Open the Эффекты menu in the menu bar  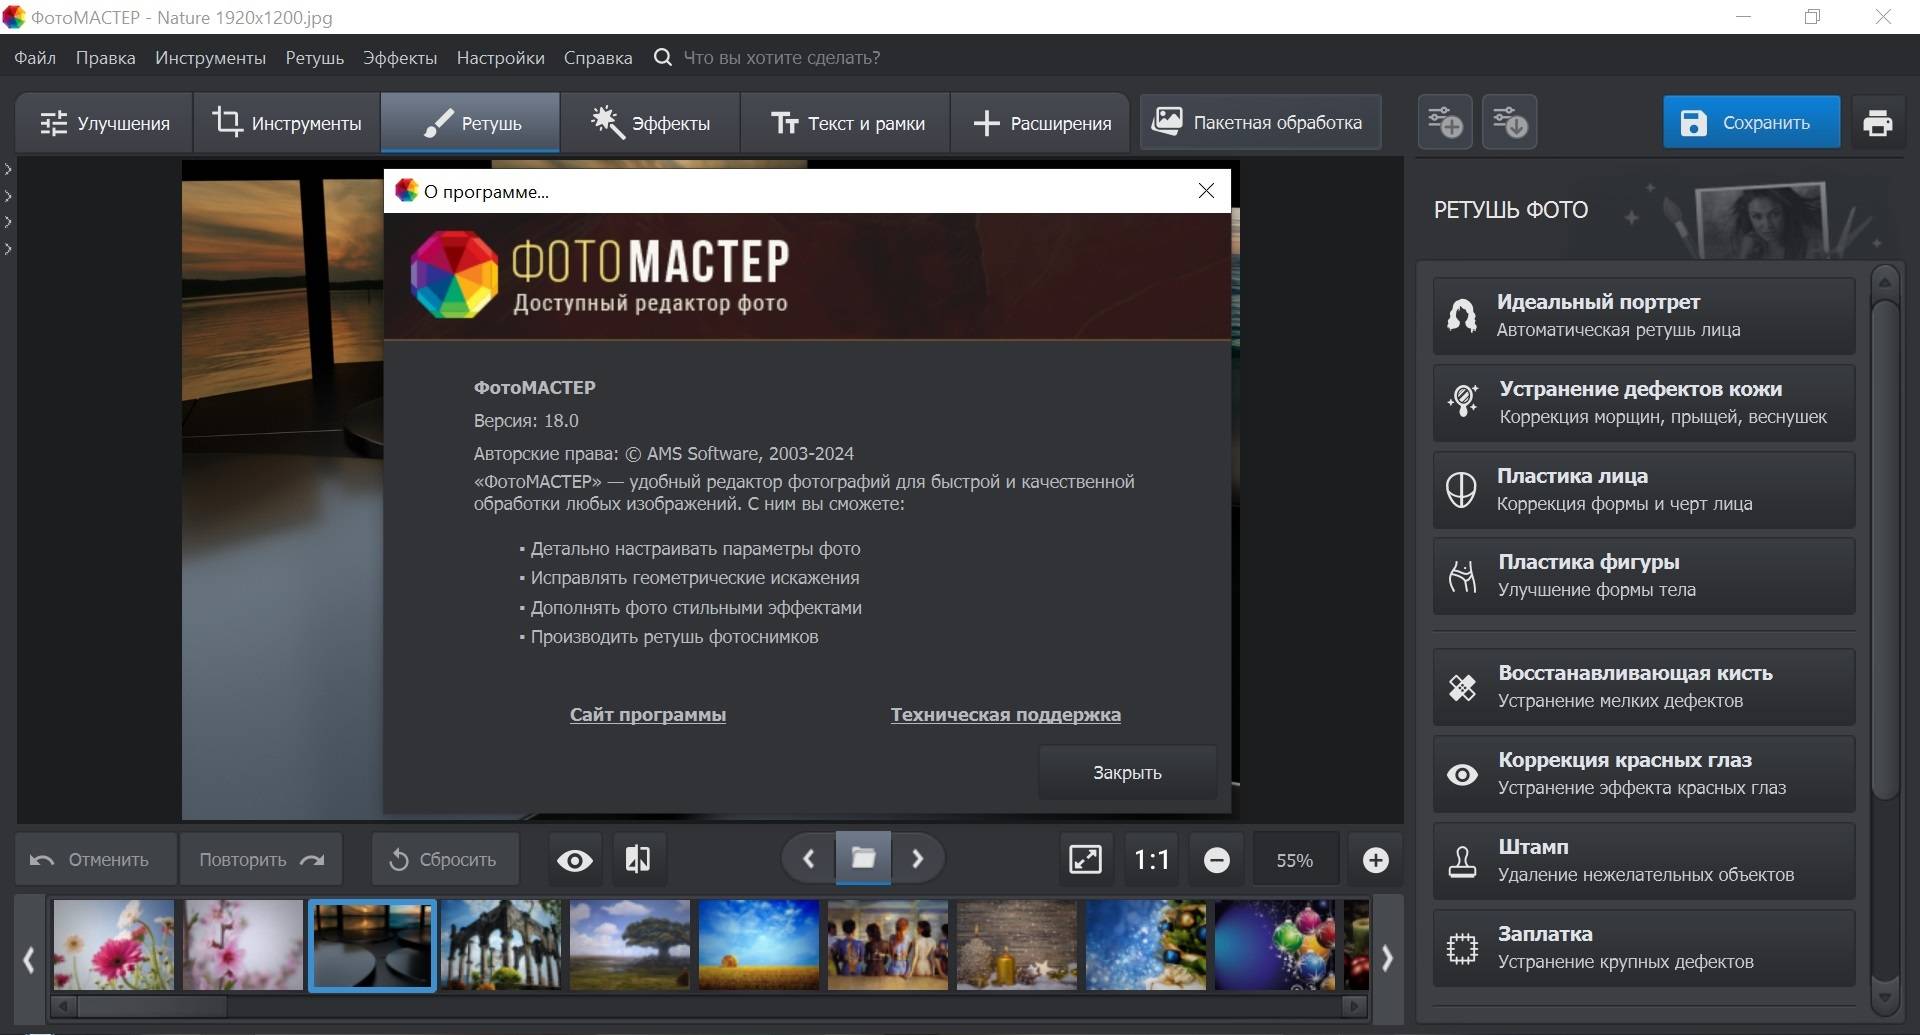(x=399, y=58)
